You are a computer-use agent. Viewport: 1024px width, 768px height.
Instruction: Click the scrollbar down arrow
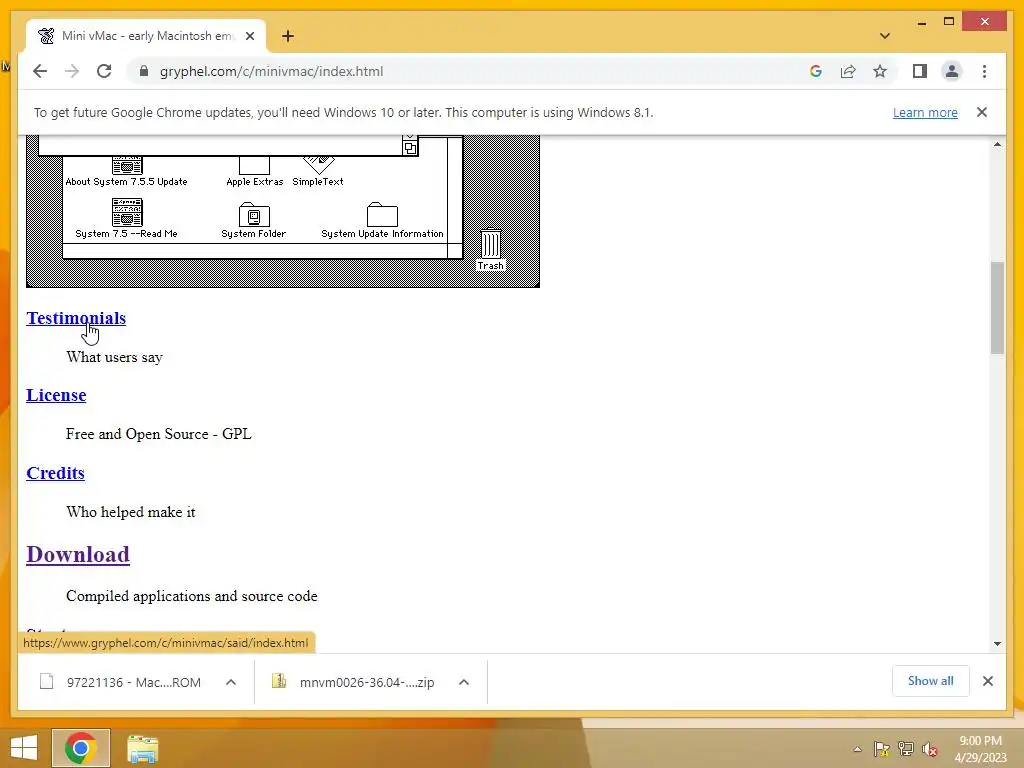[997, 643]
